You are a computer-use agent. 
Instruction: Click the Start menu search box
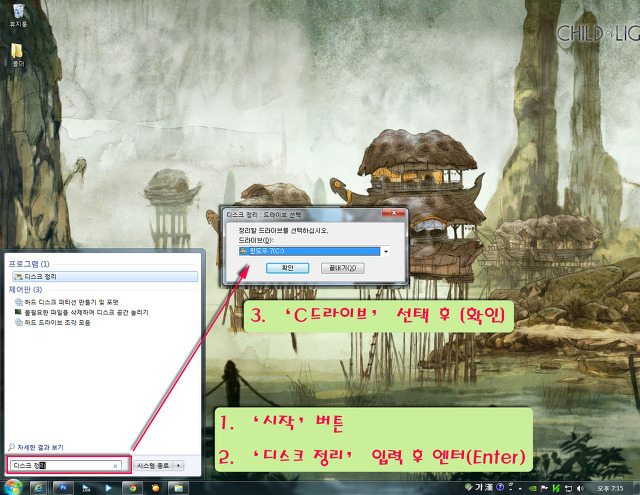click(x=65, y=465)
